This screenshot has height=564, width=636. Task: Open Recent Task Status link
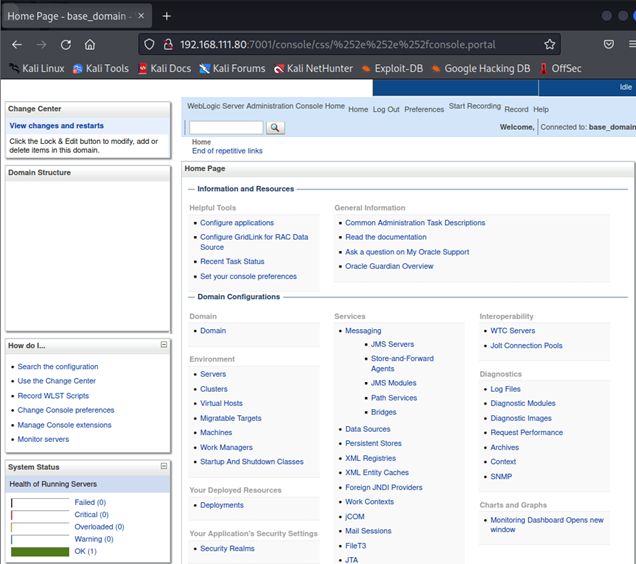pos(232,261)
